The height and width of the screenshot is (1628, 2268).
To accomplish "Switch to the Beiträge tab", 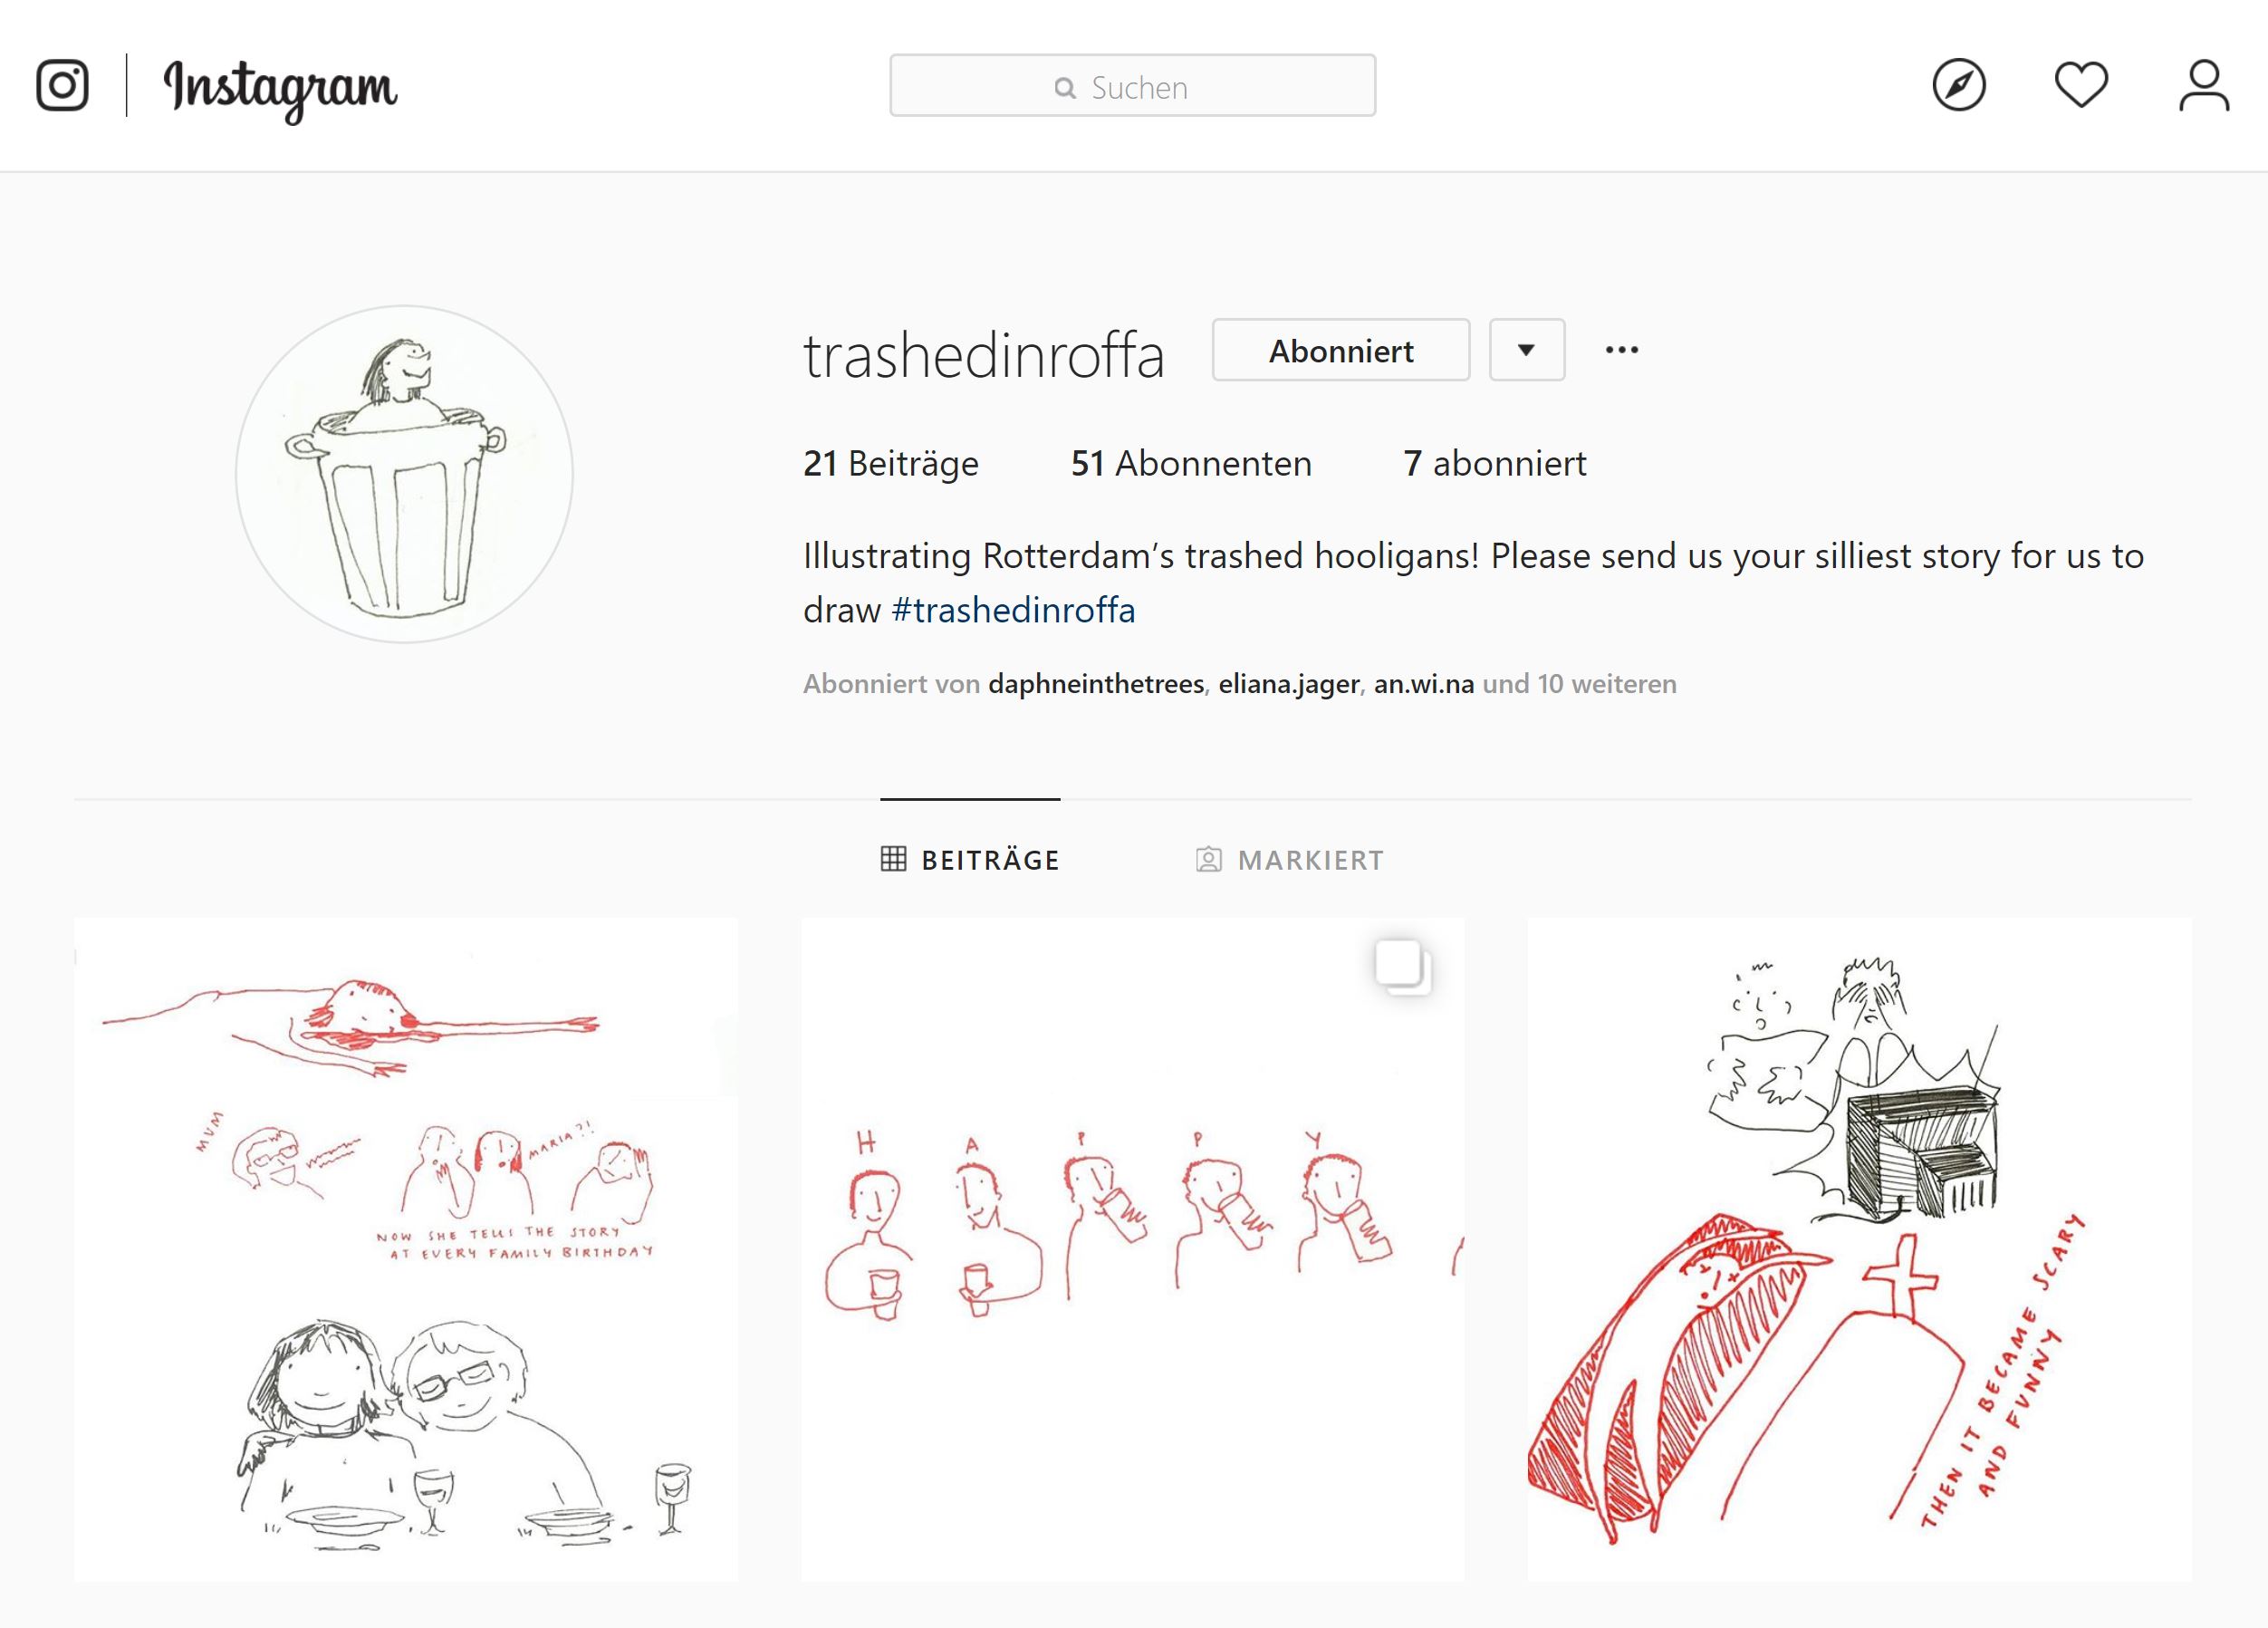I will [969, 860].
